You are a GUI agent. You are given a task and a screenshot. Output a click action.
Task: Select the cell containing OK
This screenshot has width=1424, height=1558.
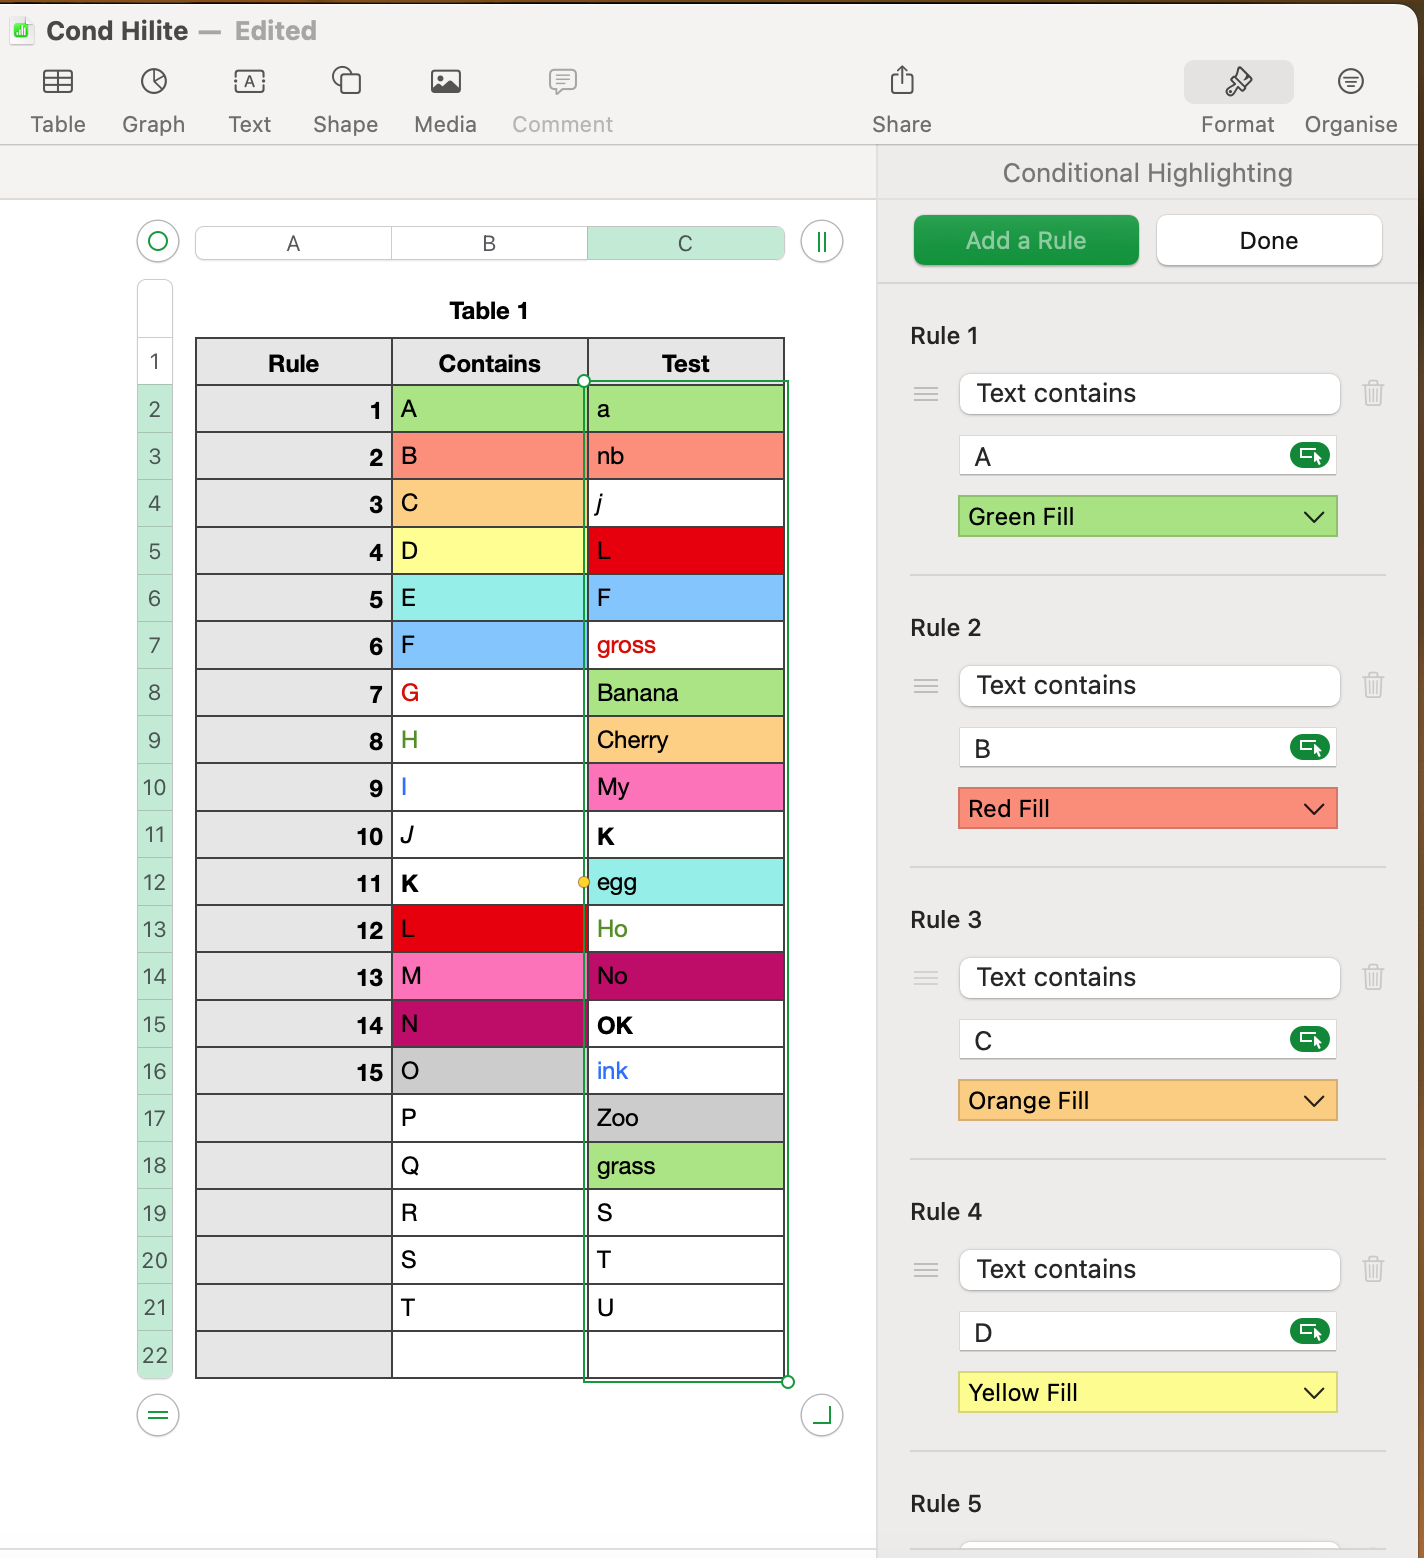coord(686,1024)
